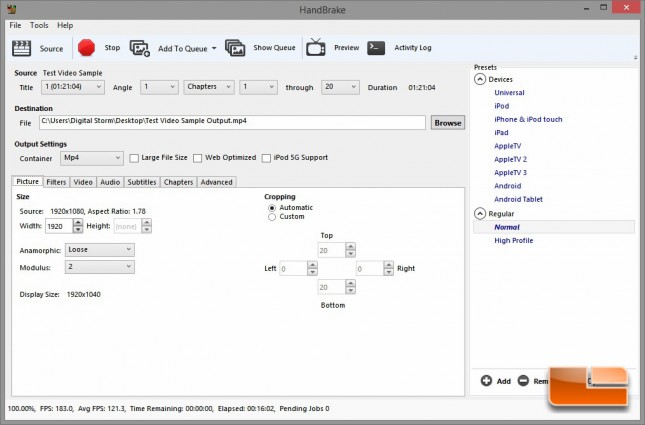Open the Modulus dropdown
645x425 pixels.
(100, 267)
